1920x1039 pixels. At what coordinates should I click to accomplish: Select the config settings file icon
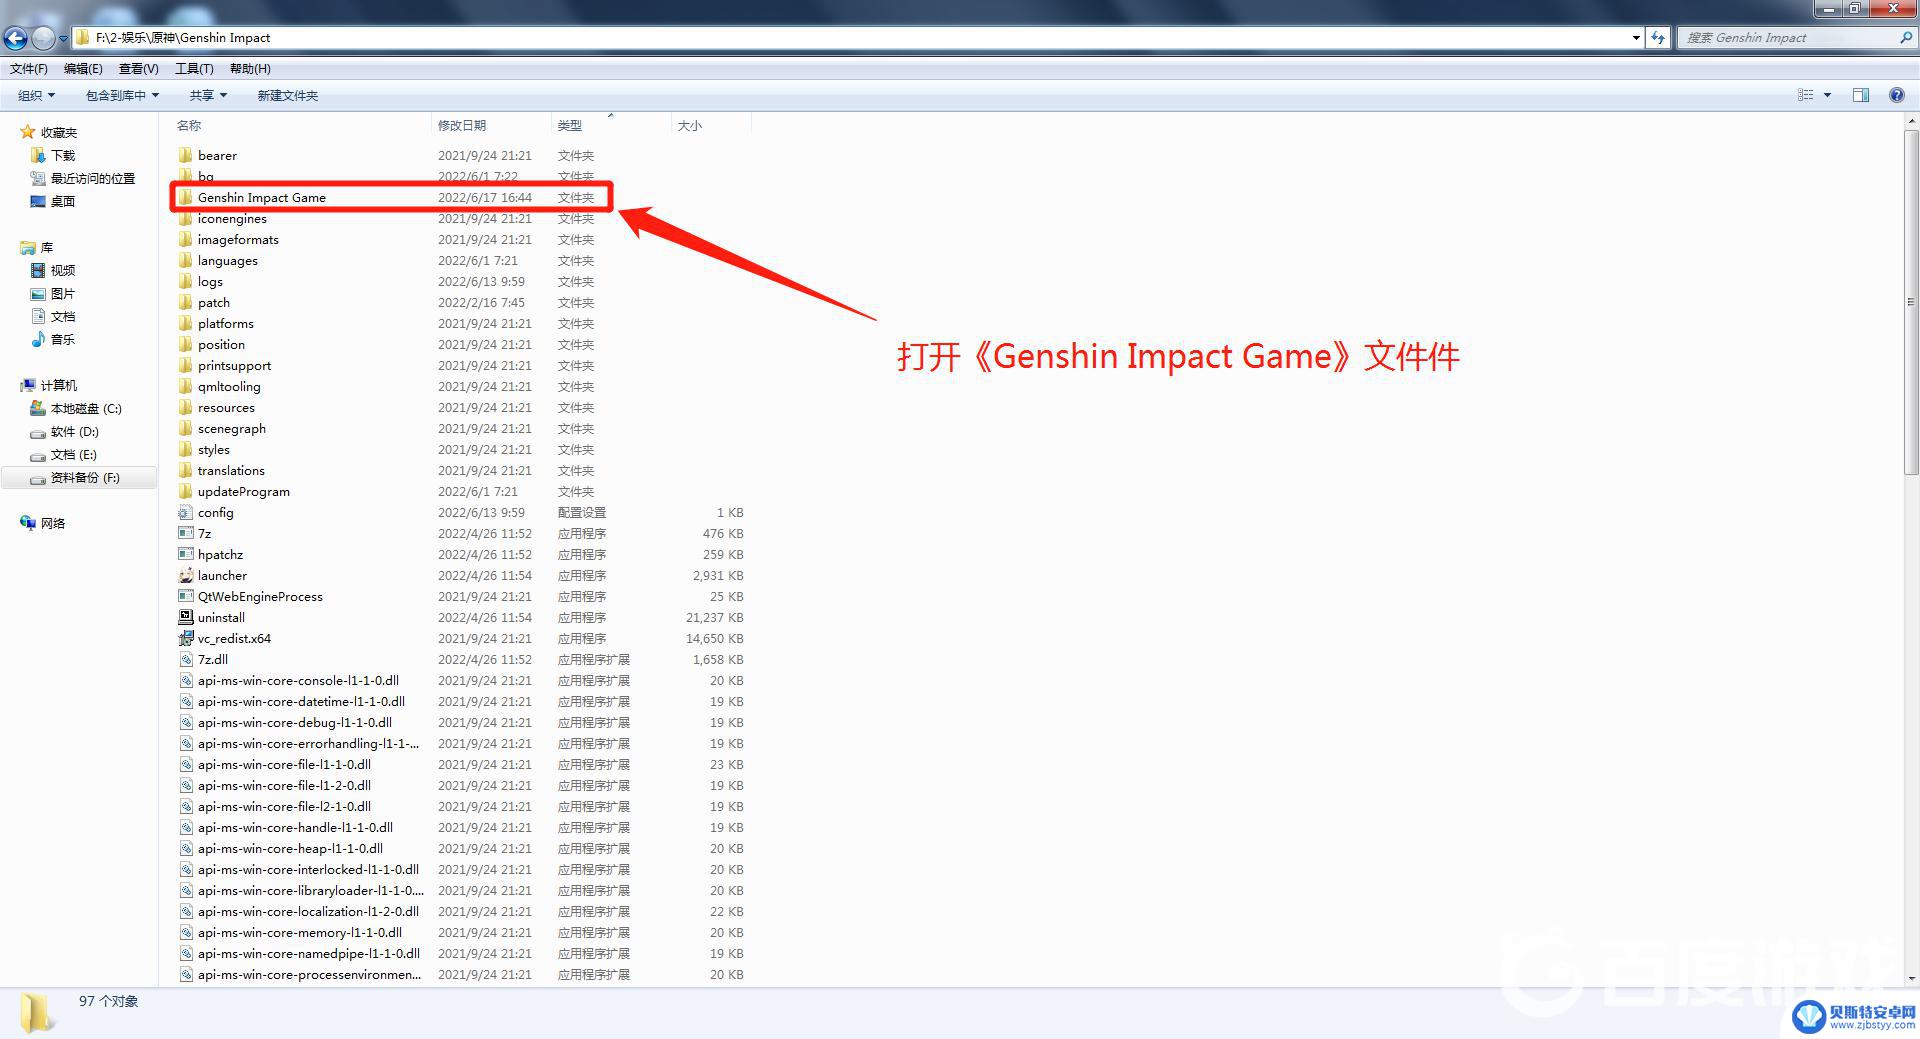[x=185, y=513]
